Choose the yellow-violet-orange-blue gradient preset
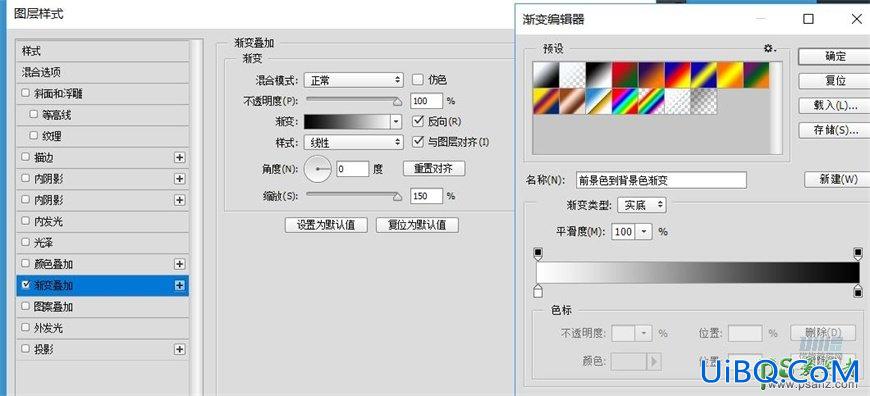The image size is (870, 396). [x=547, y=101]
